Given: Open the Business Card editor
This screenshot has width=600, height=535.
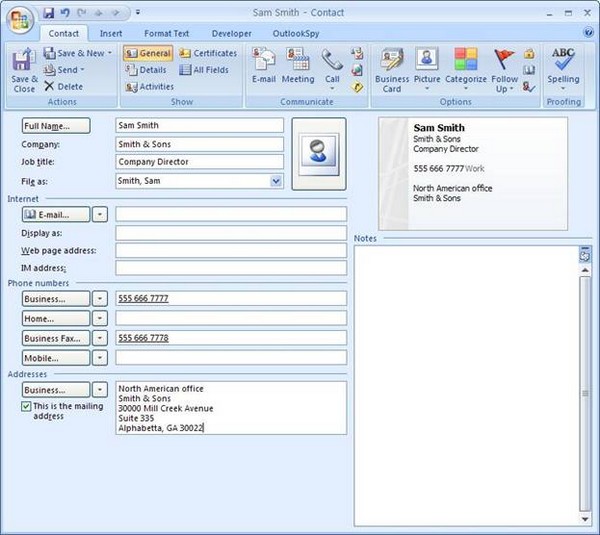Looking at the screenshot, I should click(x=392, y=70).
